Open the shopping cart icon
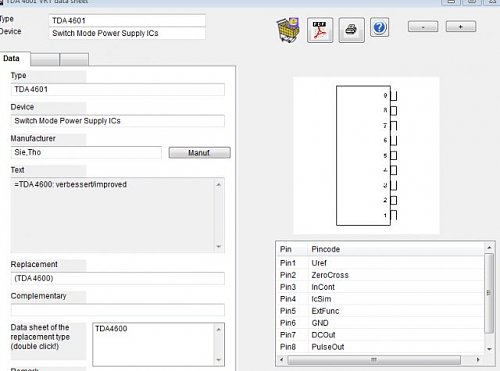This screenshot has height=371, width=500. 288,30
